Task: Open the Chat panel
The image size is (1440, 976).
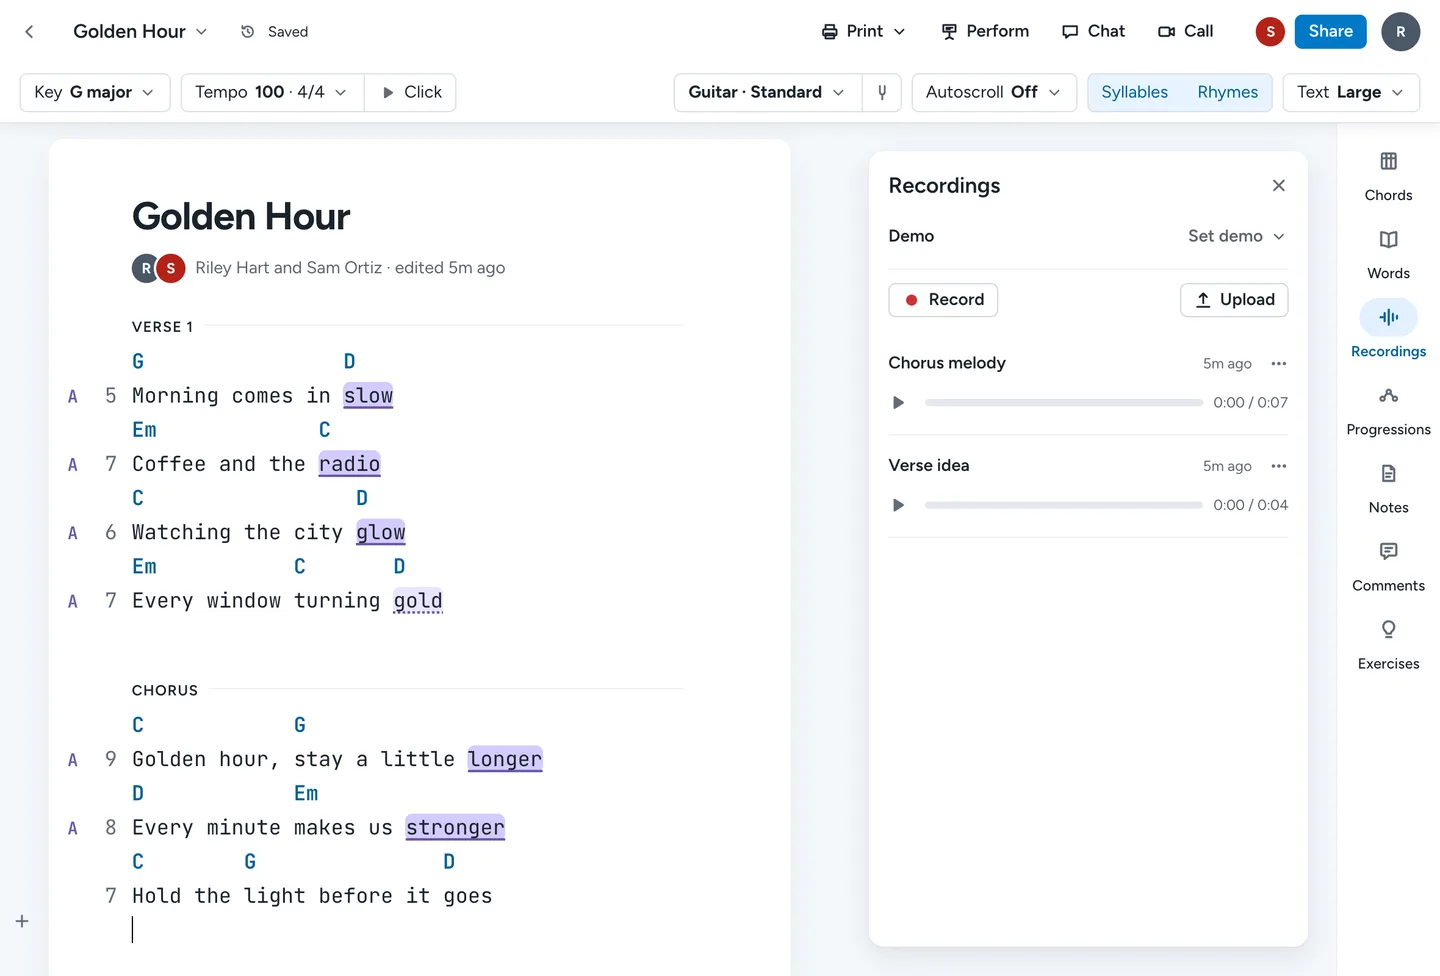Action: [x=1093, y=32]
